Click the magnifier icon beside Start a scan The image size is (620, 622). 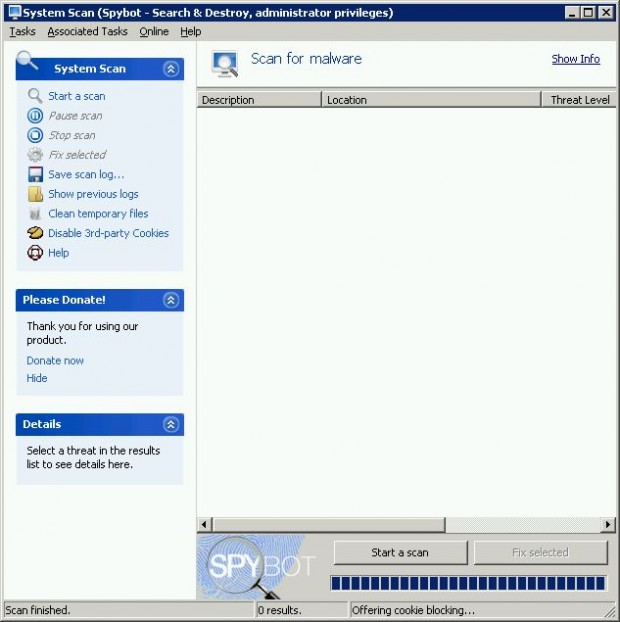coord(35,96)
